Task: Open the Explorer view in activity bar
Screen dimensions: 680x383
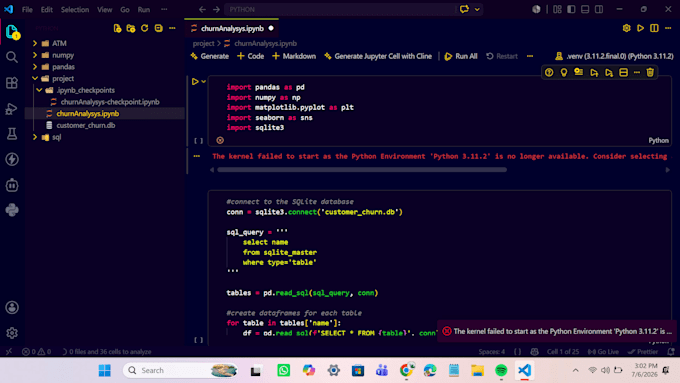Action: tap(12, 32)
